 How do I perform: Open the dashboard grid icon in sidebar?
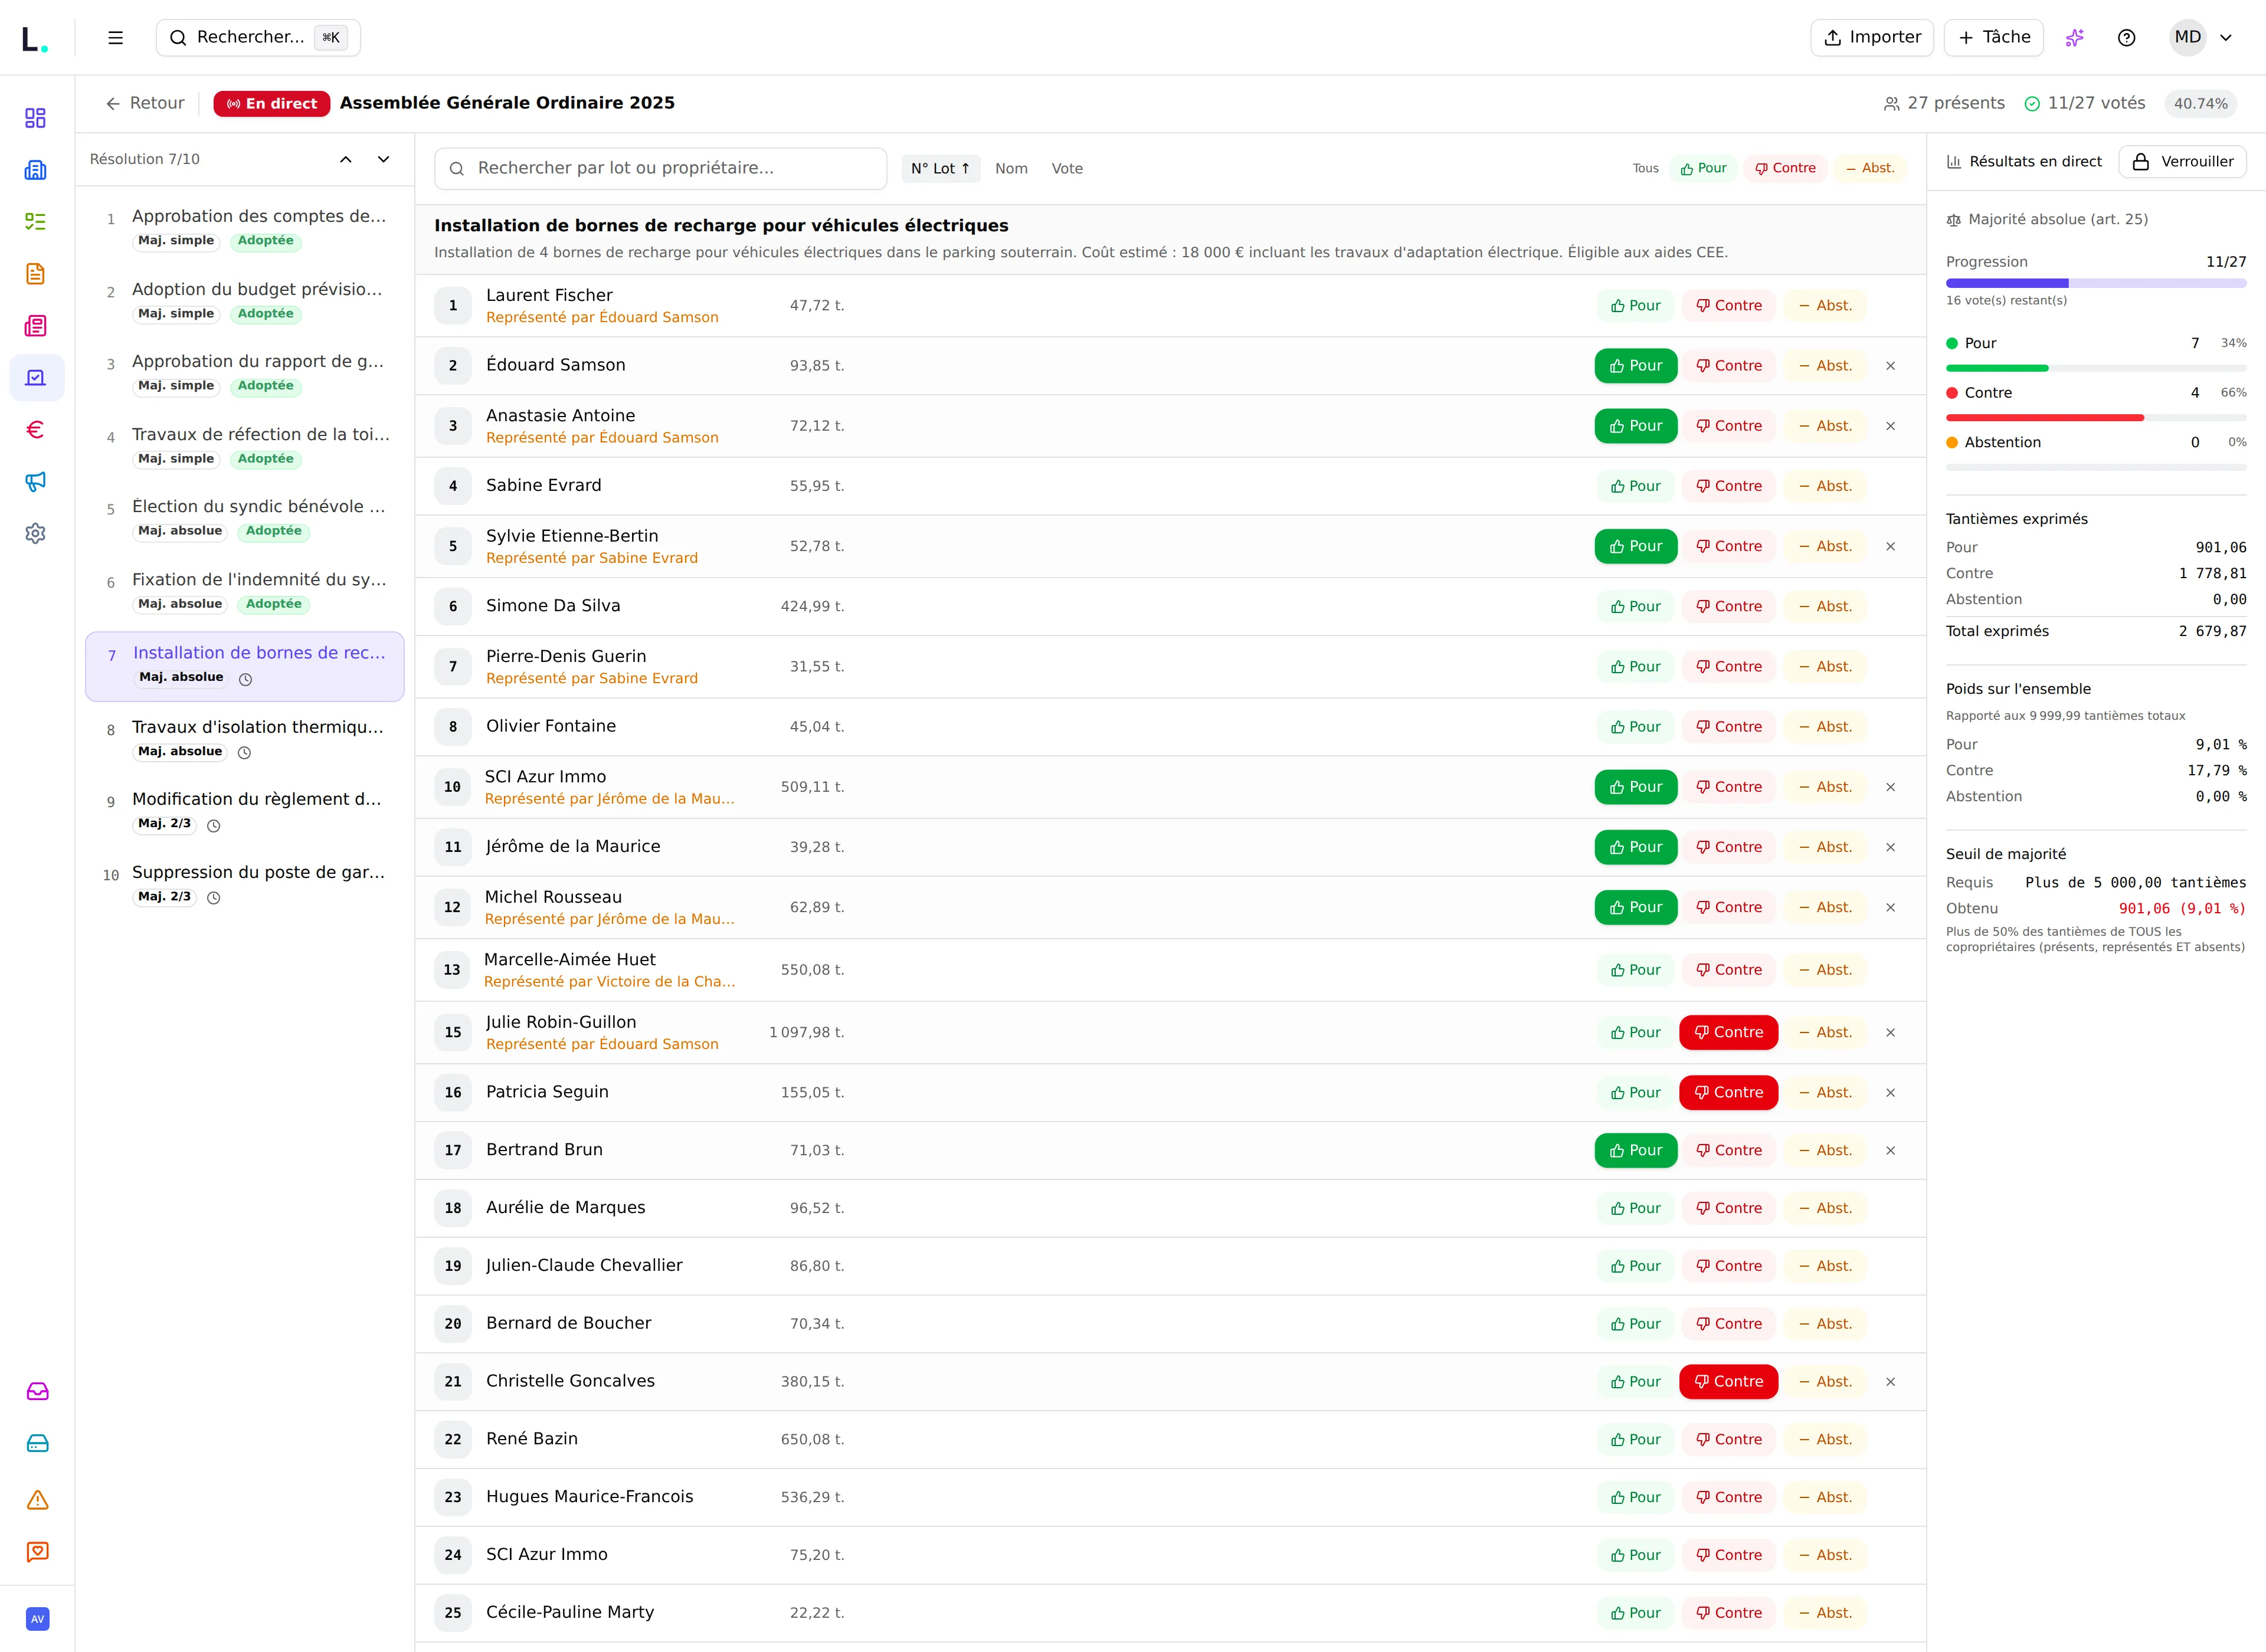36,118
